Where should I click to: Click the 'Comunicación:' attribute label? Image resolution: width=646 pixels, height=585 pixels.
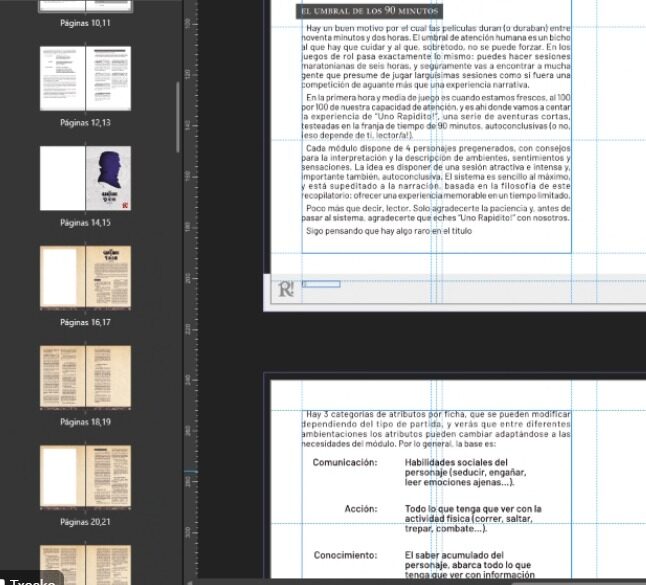click(x=345, y=463)
